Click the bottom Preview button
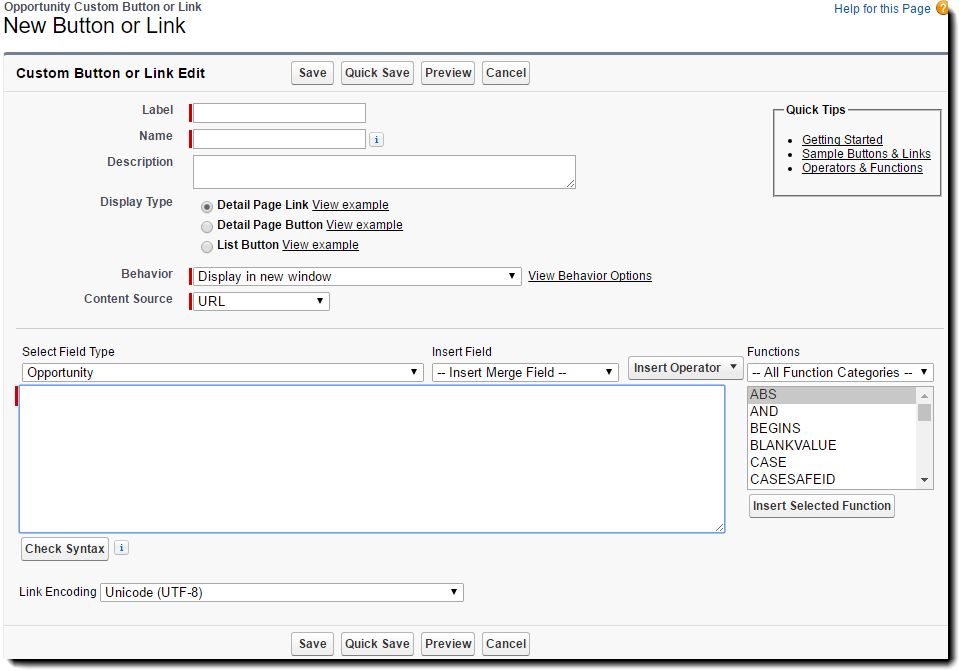This screenshot has height=671, width=959. pyautogui.click(x=448, y=643)
